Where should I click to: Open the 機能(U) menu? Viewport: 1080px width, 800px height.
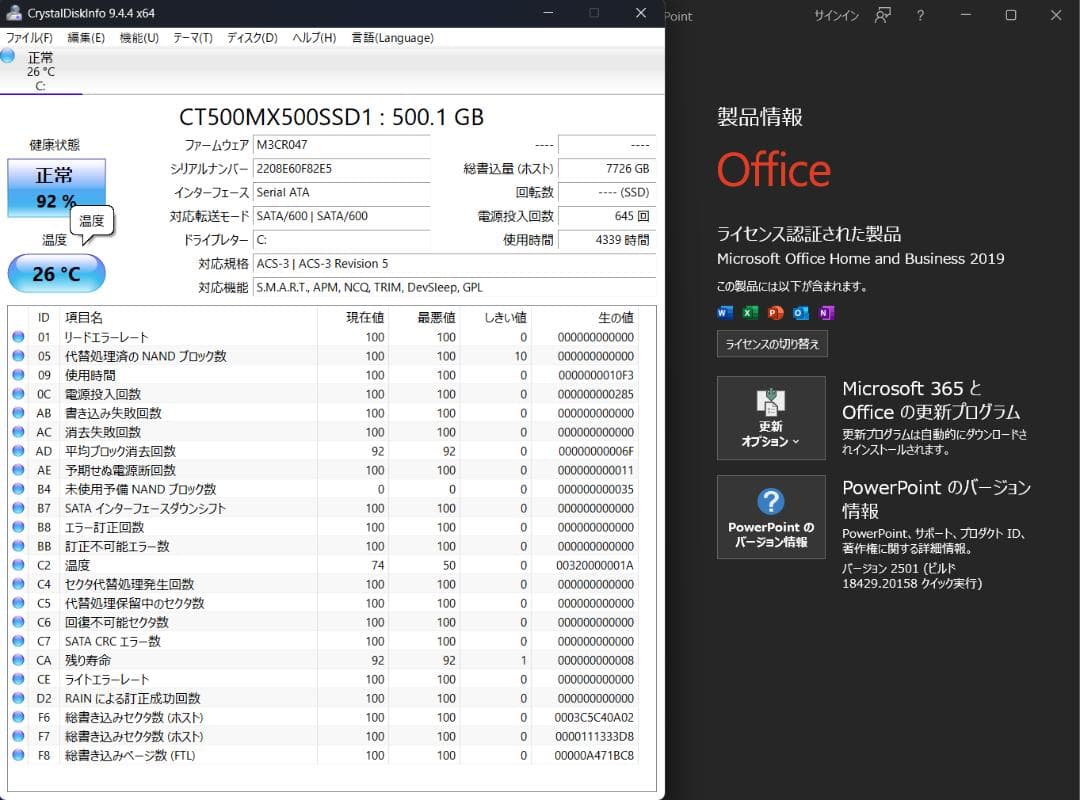137,37
